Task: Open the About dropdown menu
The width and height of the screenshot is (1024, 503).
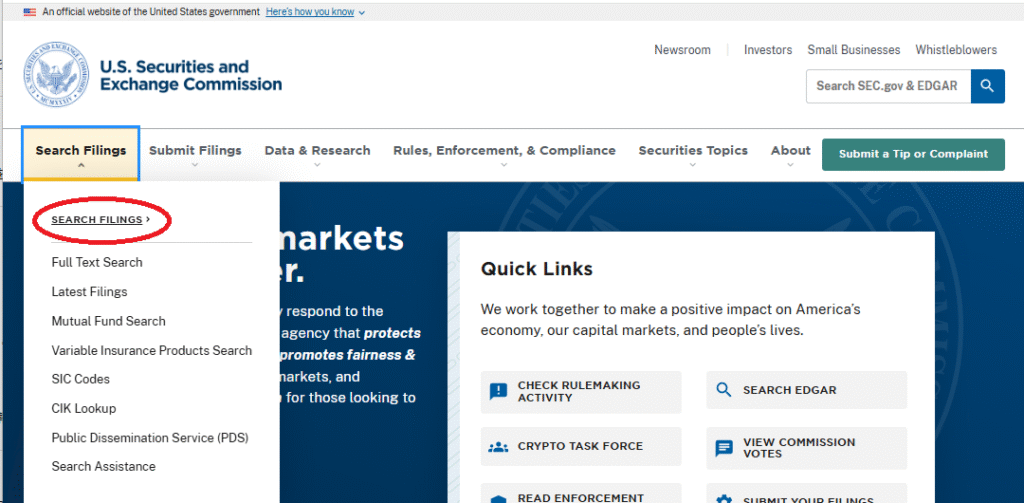Action: tap(790, 154)
